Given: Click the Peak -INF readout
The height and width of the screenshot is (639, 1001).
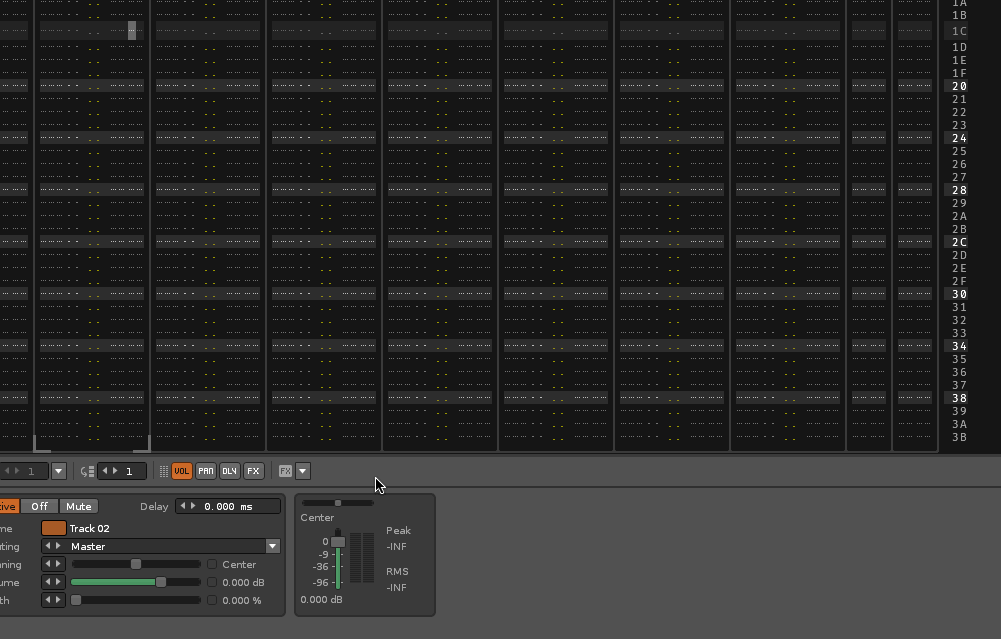Looking at the screenshot, I should (x=396, y=546).
